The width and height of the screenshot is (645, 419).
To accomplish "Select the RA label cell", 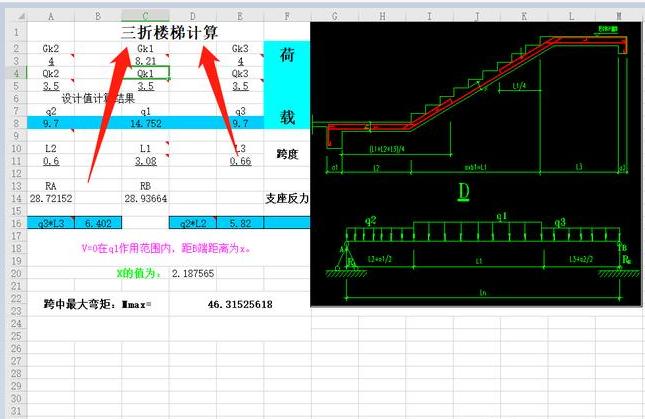I will pos(51,186).
